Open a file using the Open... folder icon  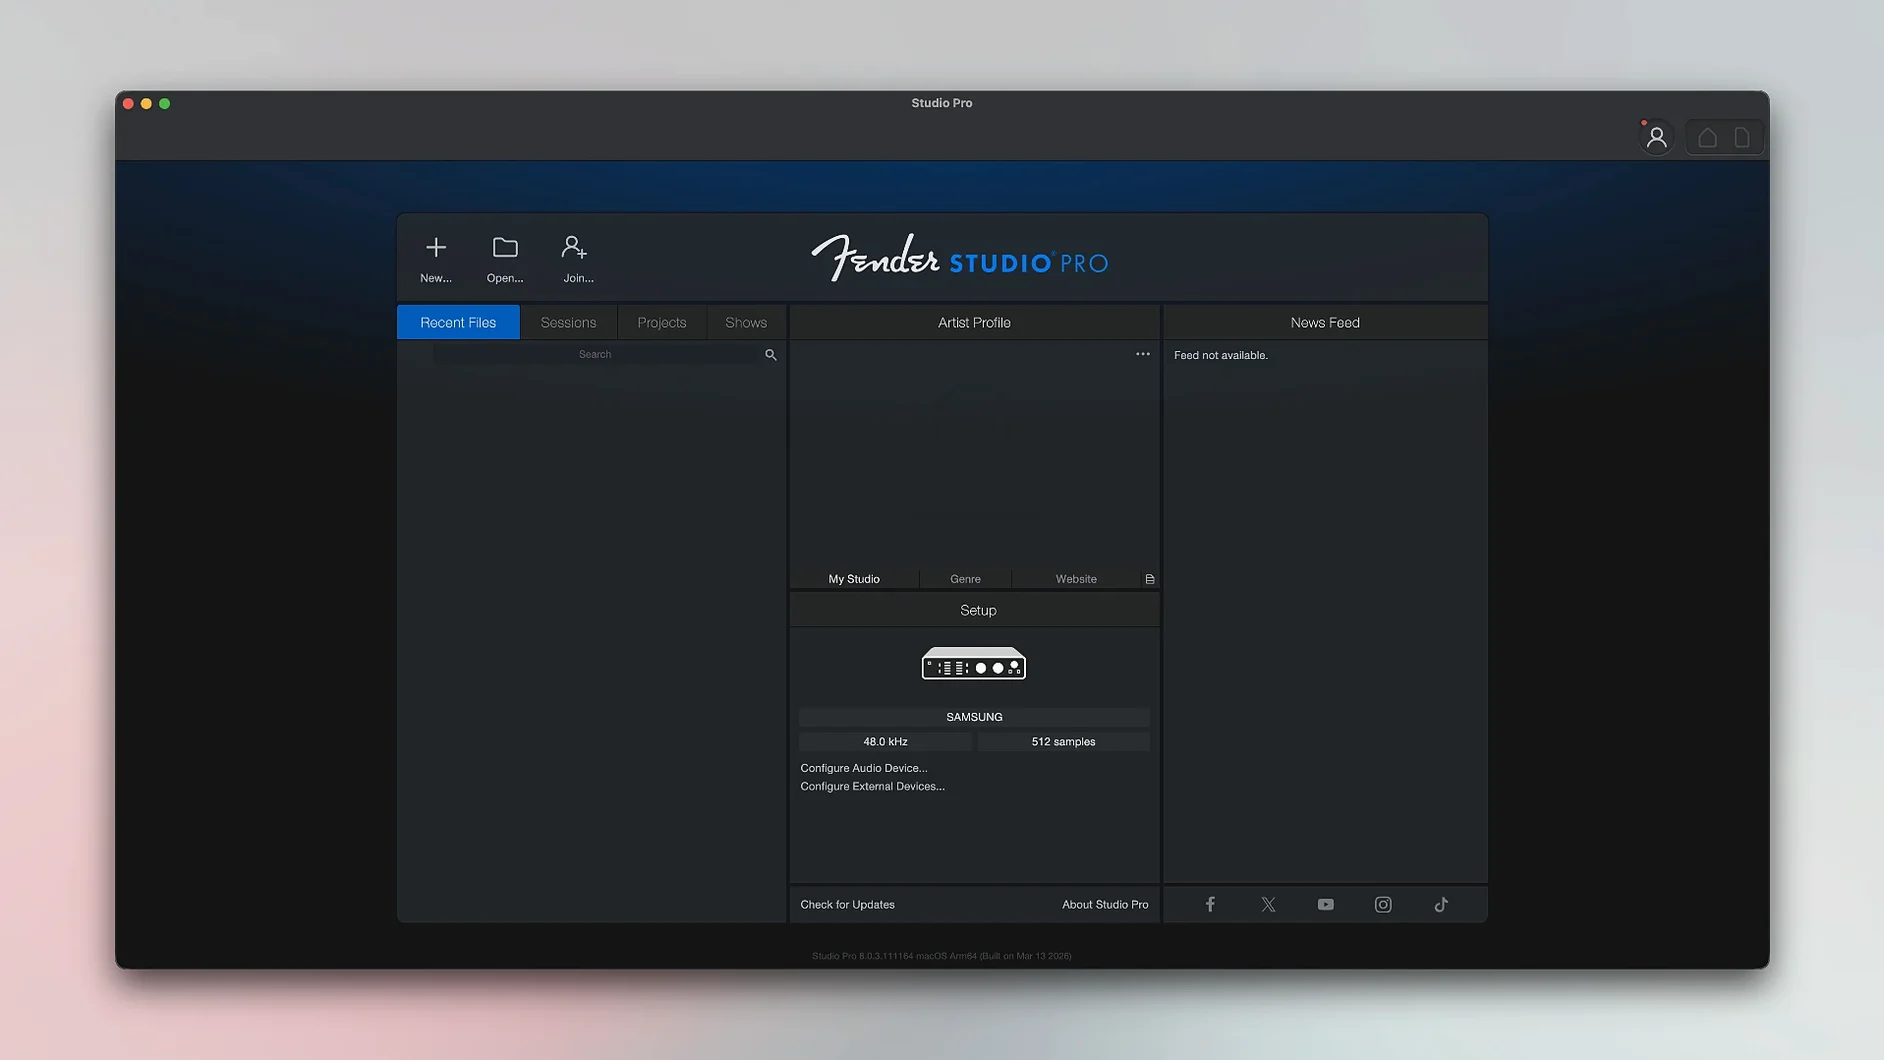[505, 247]
